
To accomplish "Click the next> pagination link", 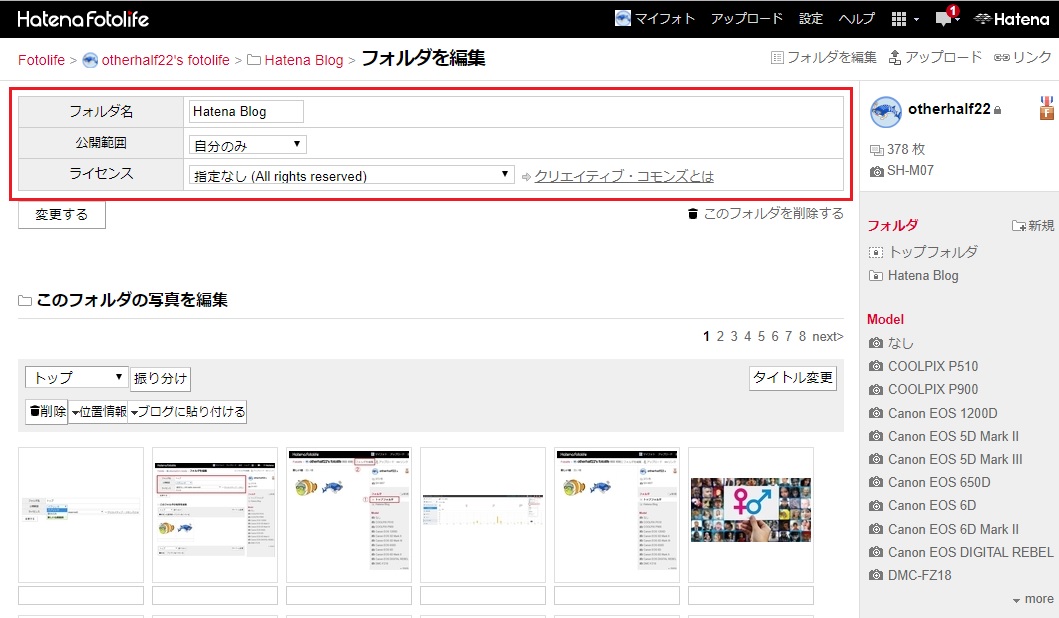I will click(x=828, y=336).
